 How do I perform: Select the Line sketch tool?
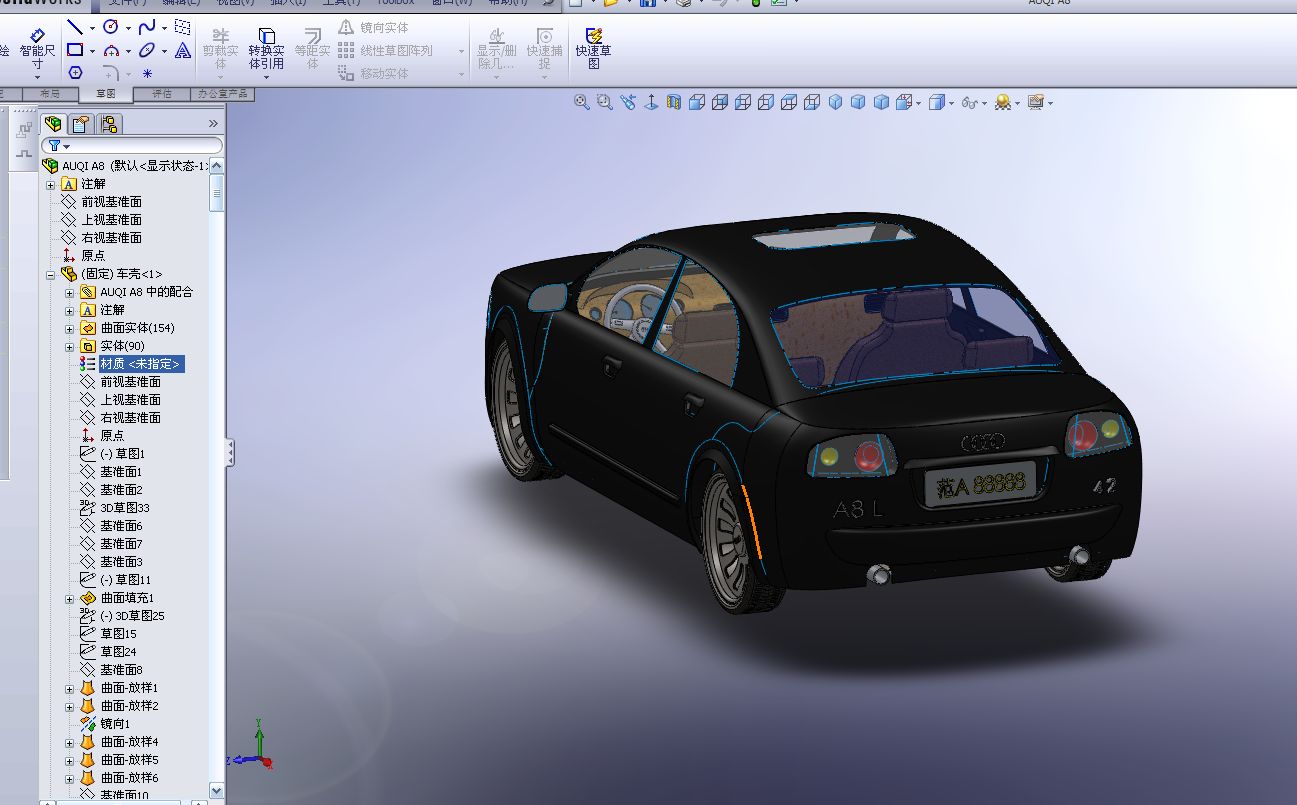(75, 28)
